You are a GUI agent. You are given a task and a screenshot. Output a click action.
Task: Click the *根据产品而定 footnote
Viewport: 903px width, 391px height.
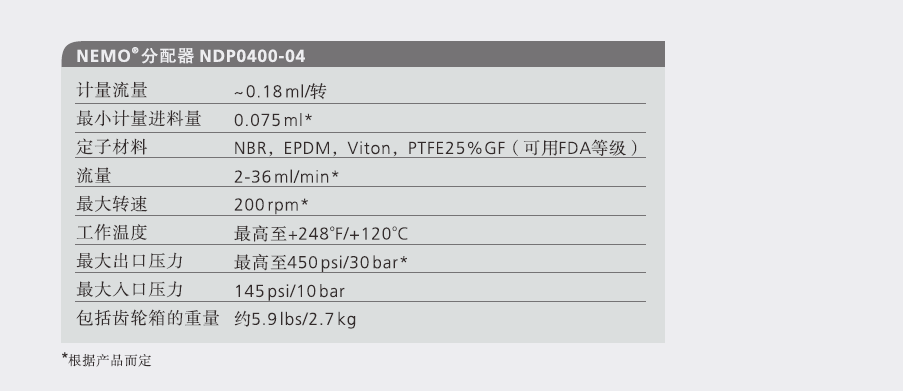pyautogui.click(x=107, y=360)
